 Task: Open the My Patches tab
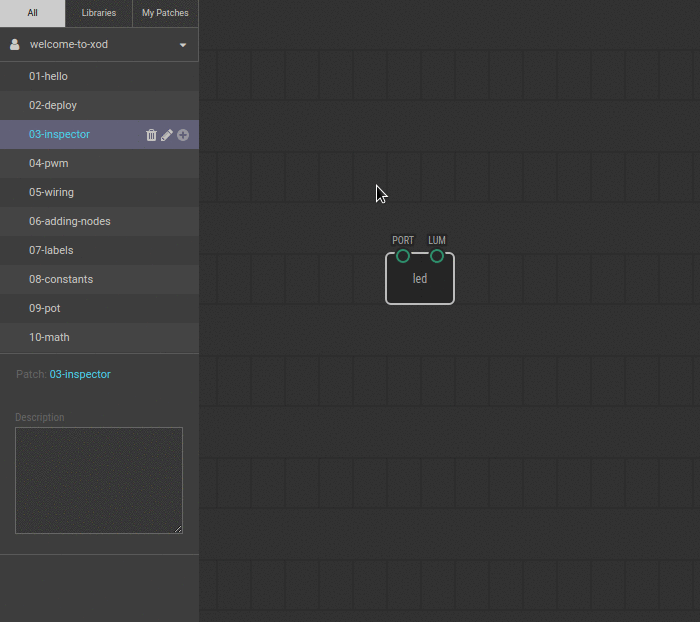point(165,13)
